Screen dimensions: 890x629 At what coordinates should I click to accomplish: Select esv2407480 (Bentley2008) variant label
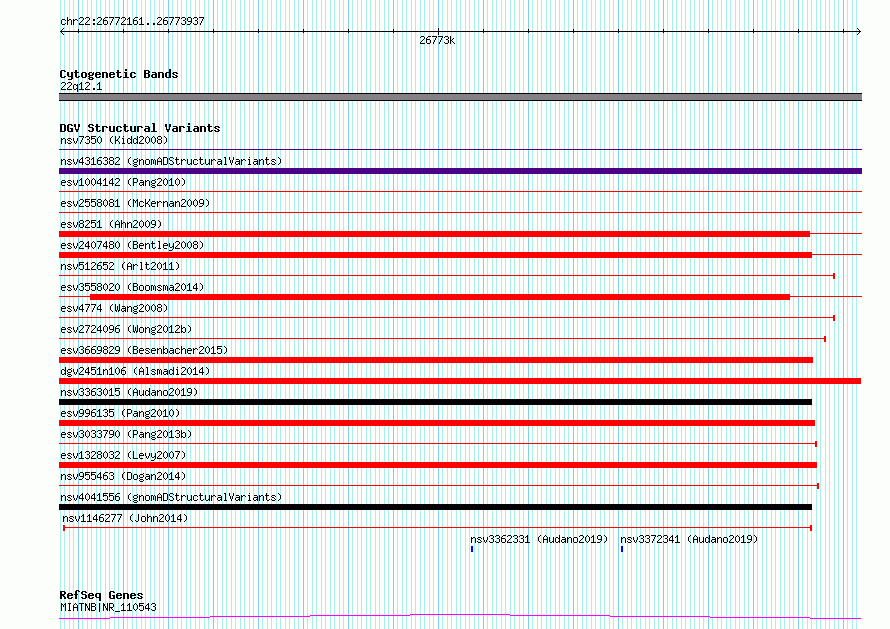point(132,245)
